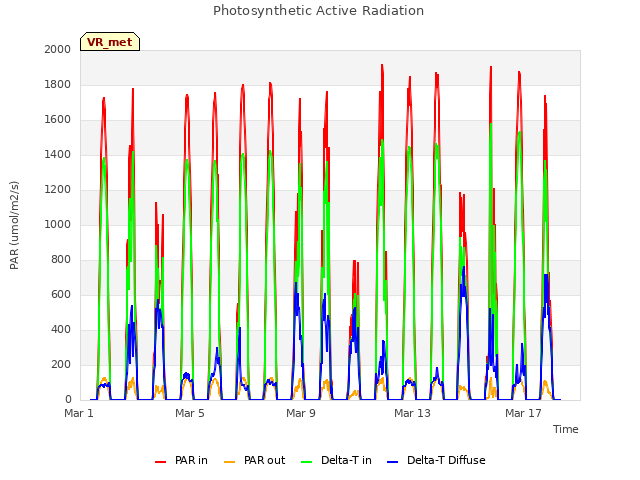Click the orange PAR out legend swatch

(x=230, y=462)
